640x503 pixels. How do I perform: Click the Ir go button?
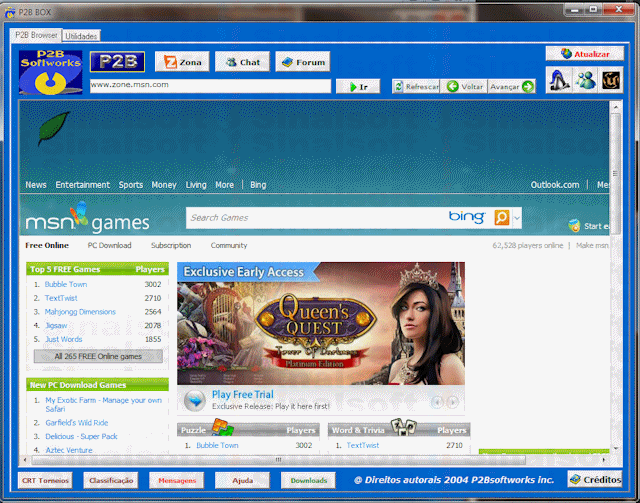(x=358, y=86)
